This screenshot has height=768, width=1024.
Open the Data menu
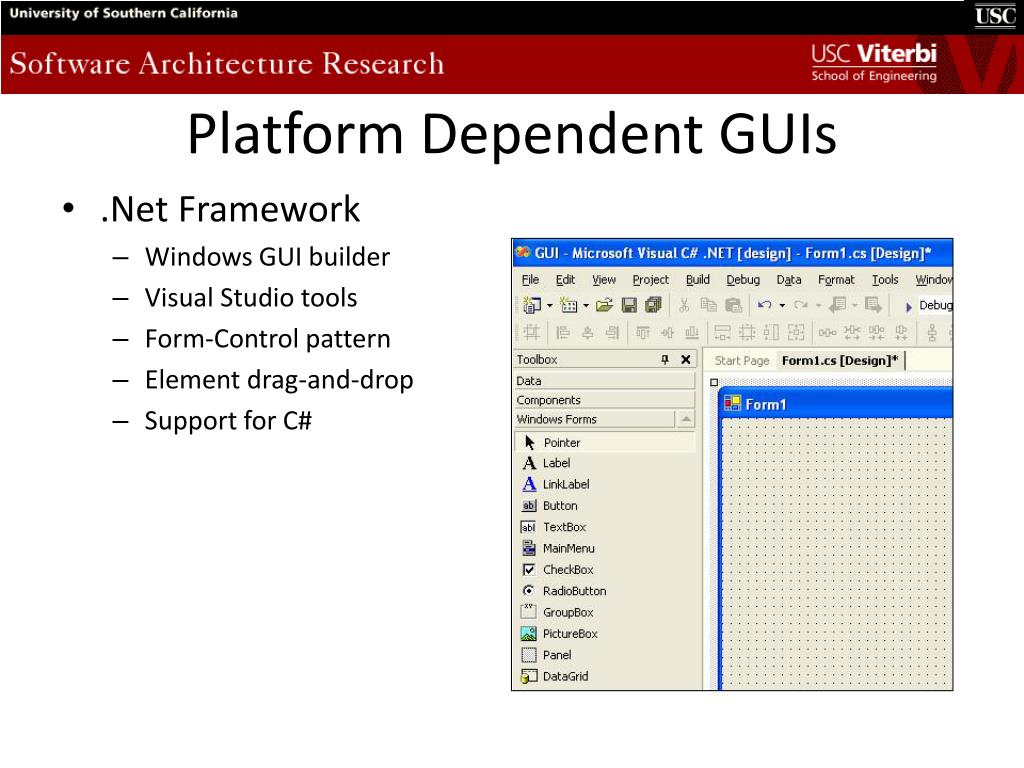(x=789, y=280)
